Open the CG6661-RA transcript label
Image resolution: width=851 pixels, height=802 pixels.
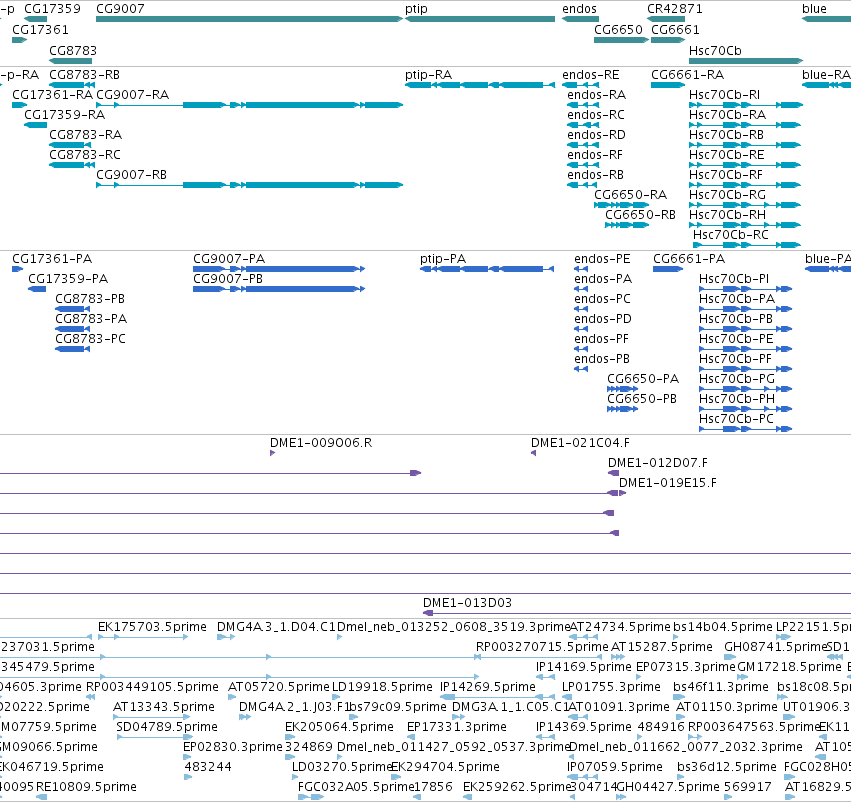[687, 74]
